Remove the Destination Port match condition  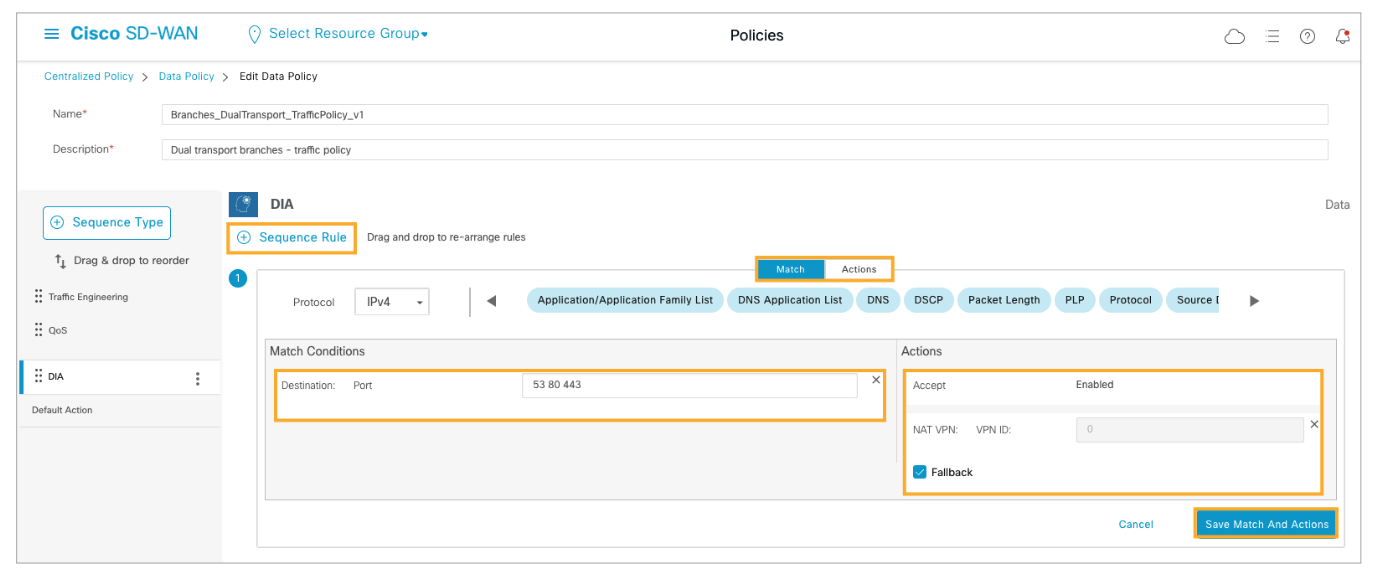coord(876,380)
